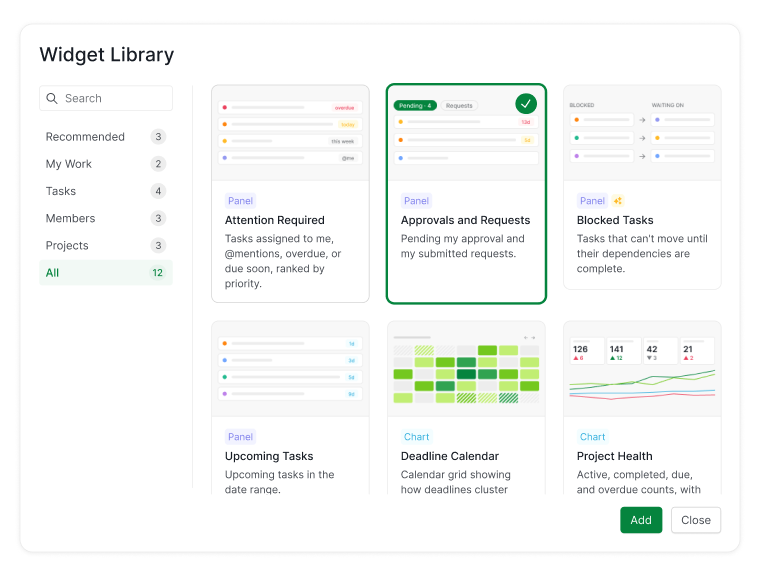Click the Add button
Screen dimensions: 768x576
tap(641, 520)
